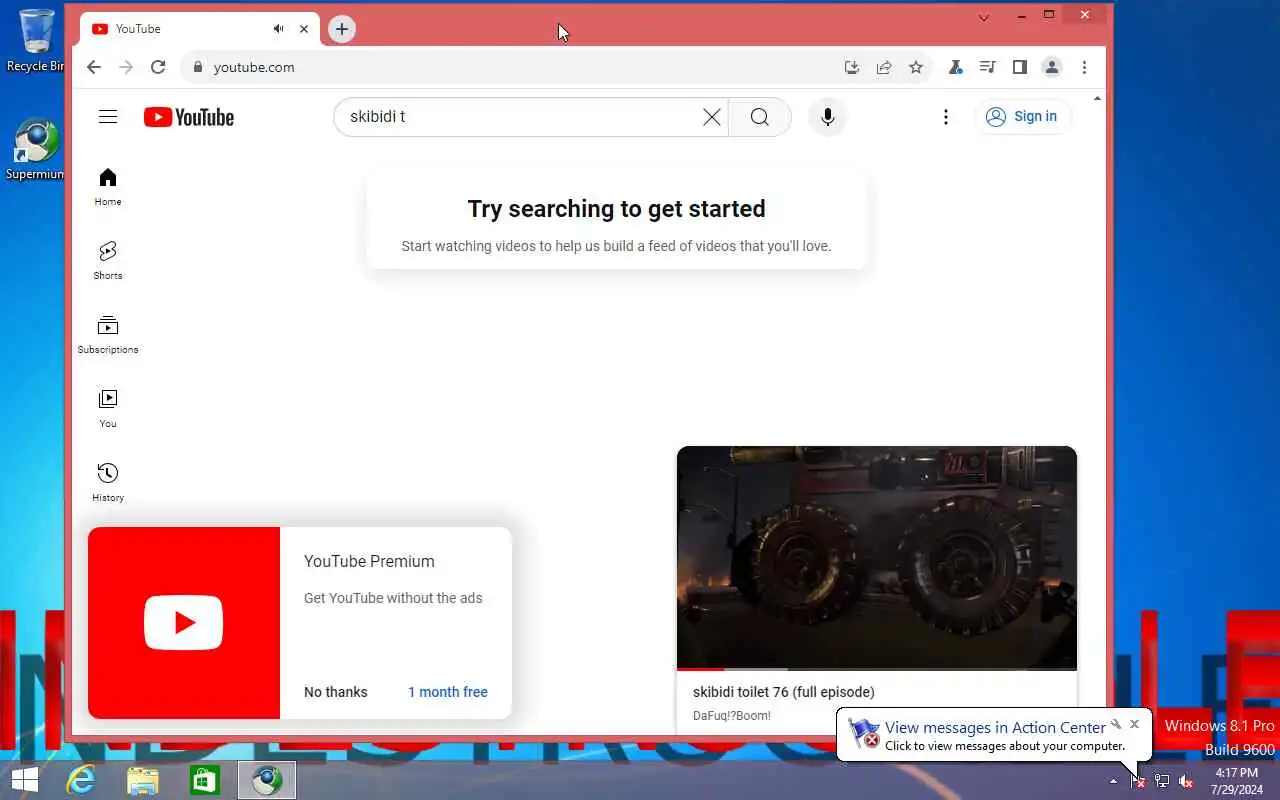
Task: Open the network tray icon
Action: [1162, 781]
